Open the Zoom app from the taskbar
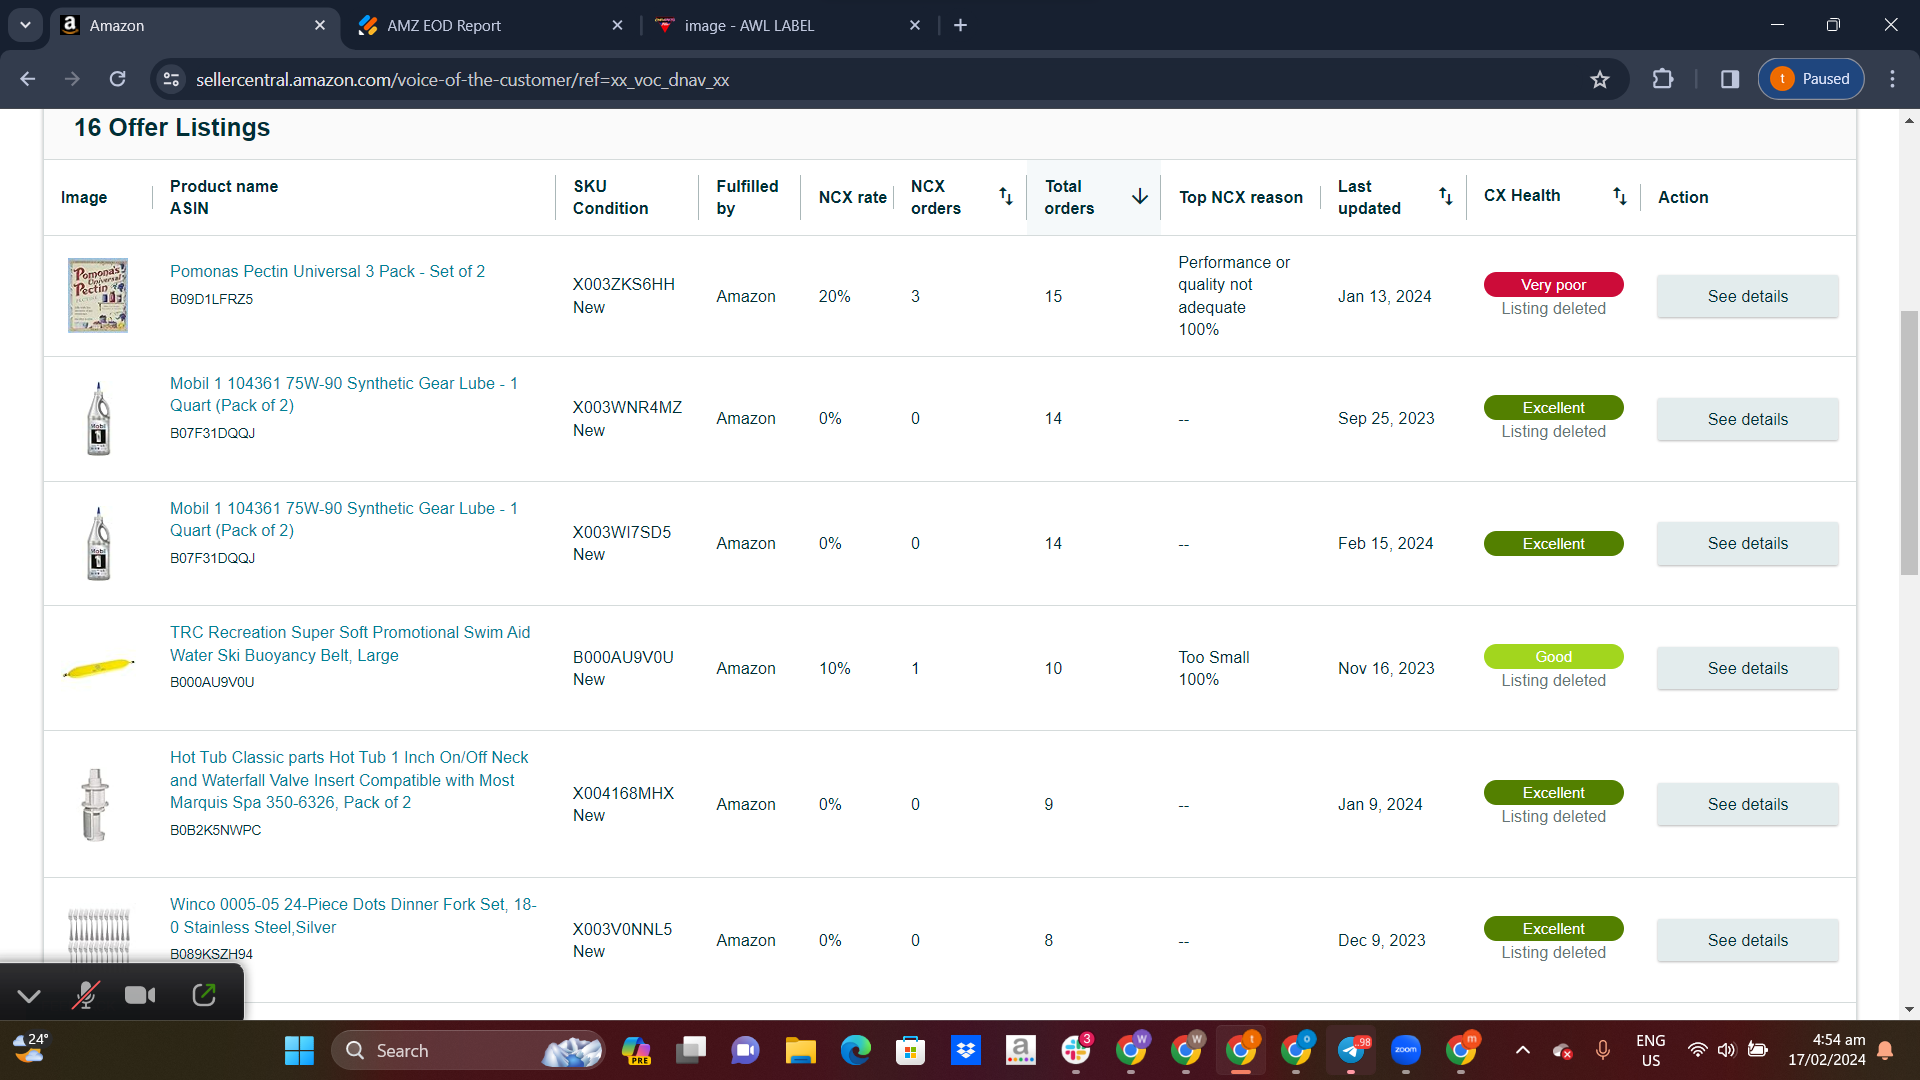Image resolution: width=1920 pixels, height=1080 pixels. (x=1406, y=1050)
